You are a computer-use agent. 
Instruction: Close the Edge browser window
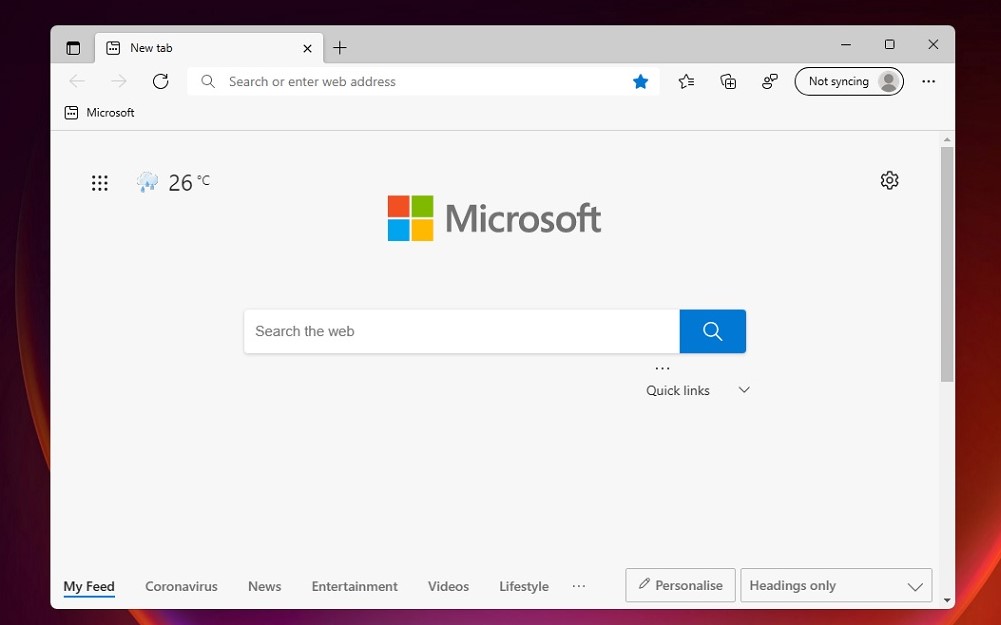tap(933, 45)
